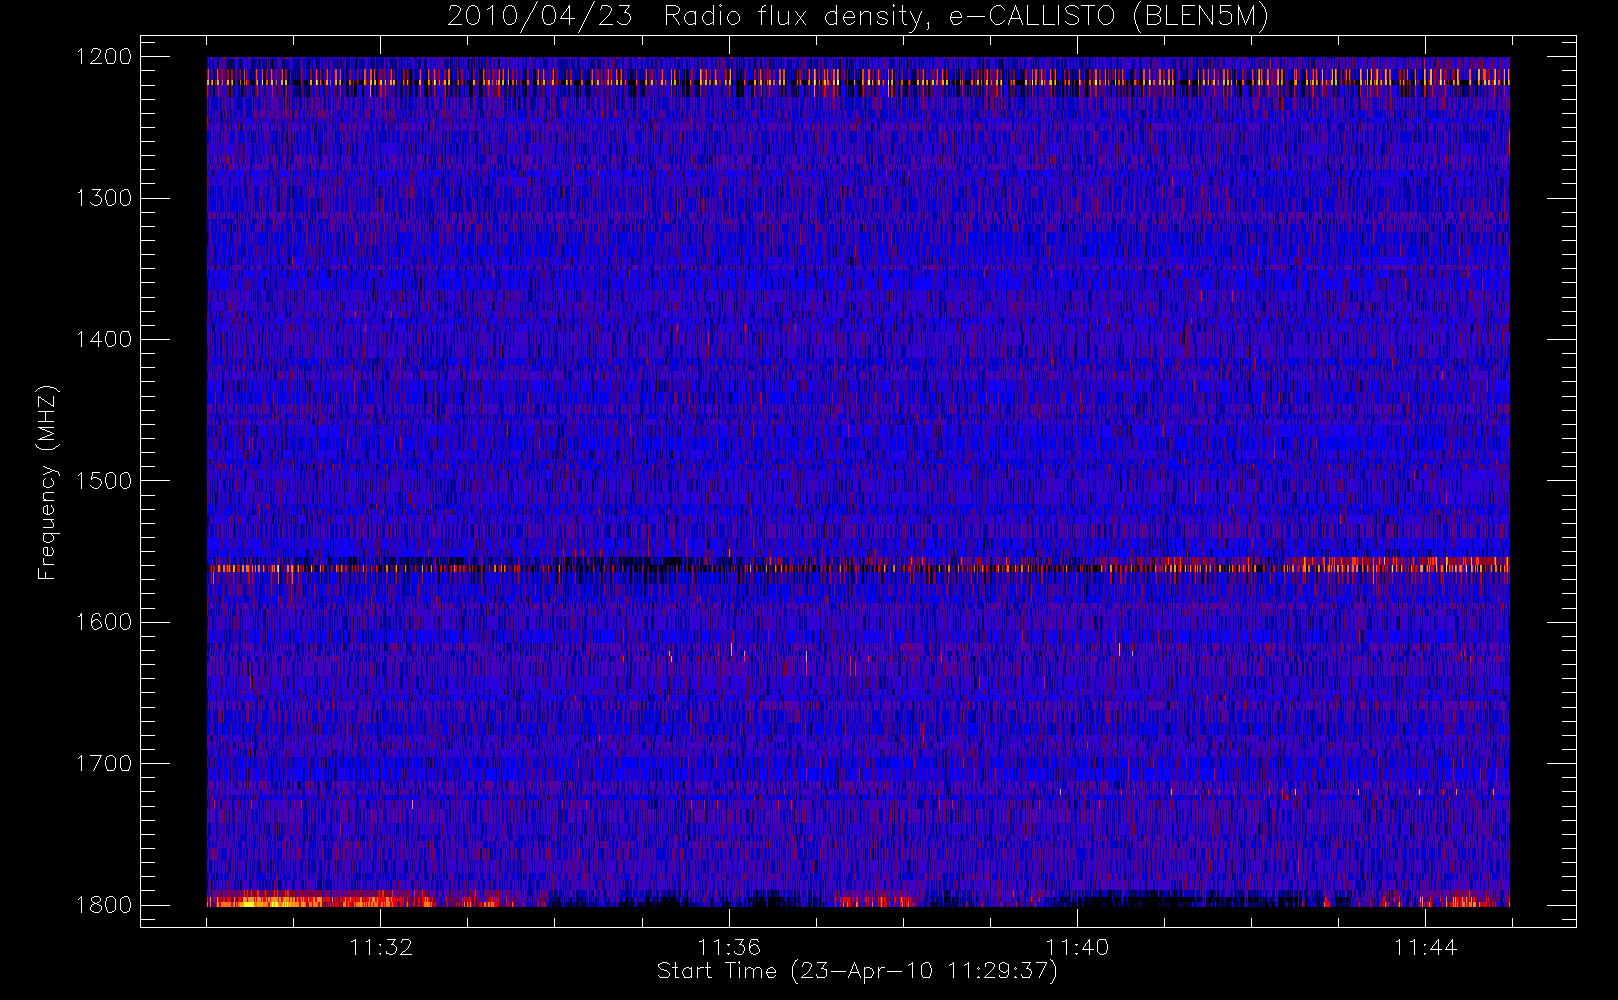This screenshot has height=1000, width=1618.
Task: Click the 11:36 time tick label
Action: (729, 947)
